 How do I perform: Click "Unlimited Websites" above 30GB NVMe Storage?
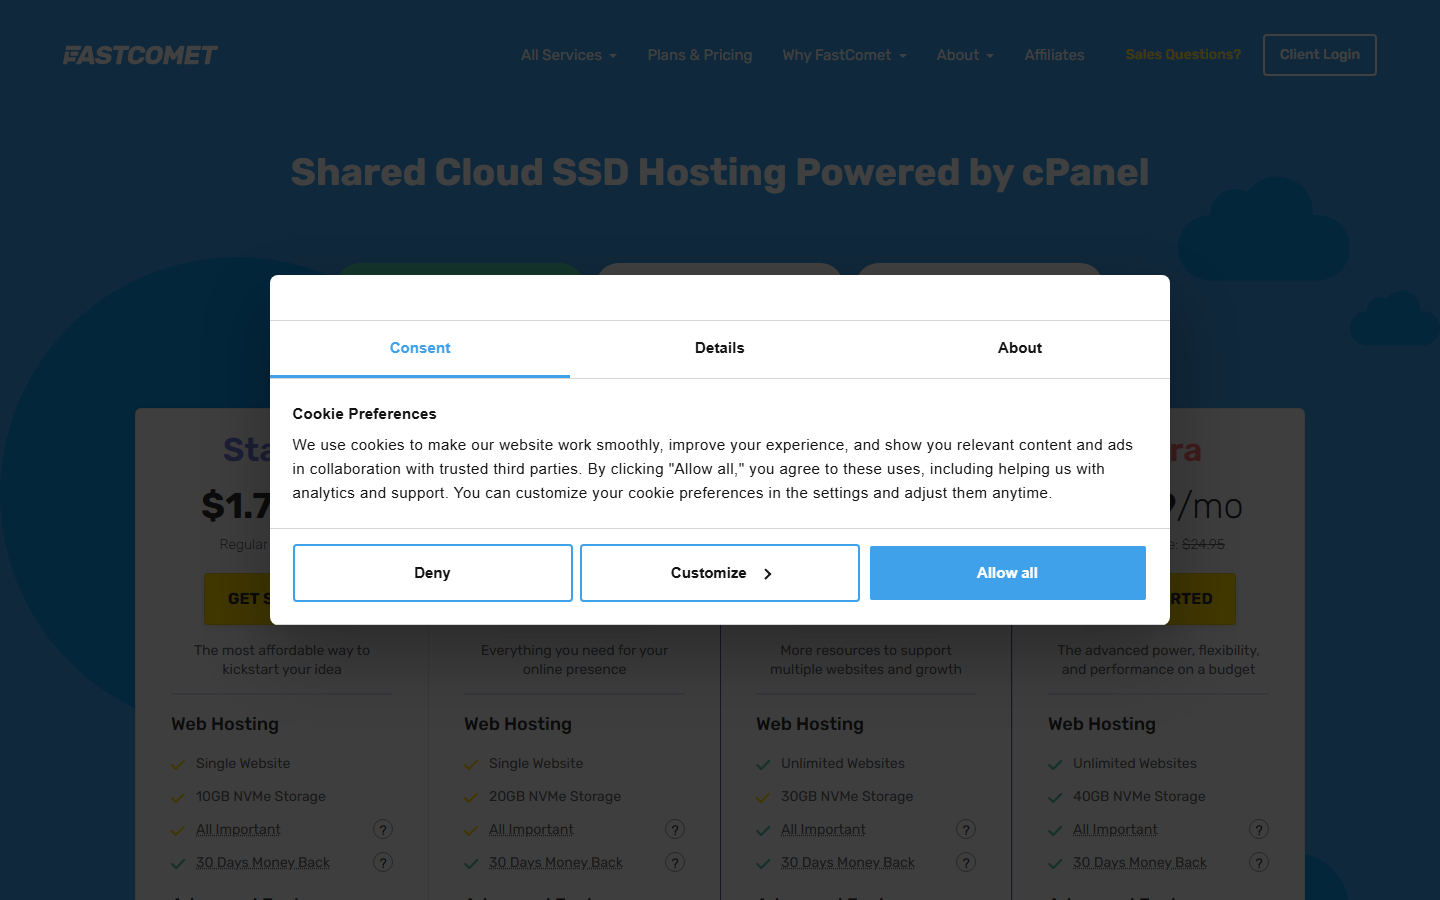click(x=843, y=763)
